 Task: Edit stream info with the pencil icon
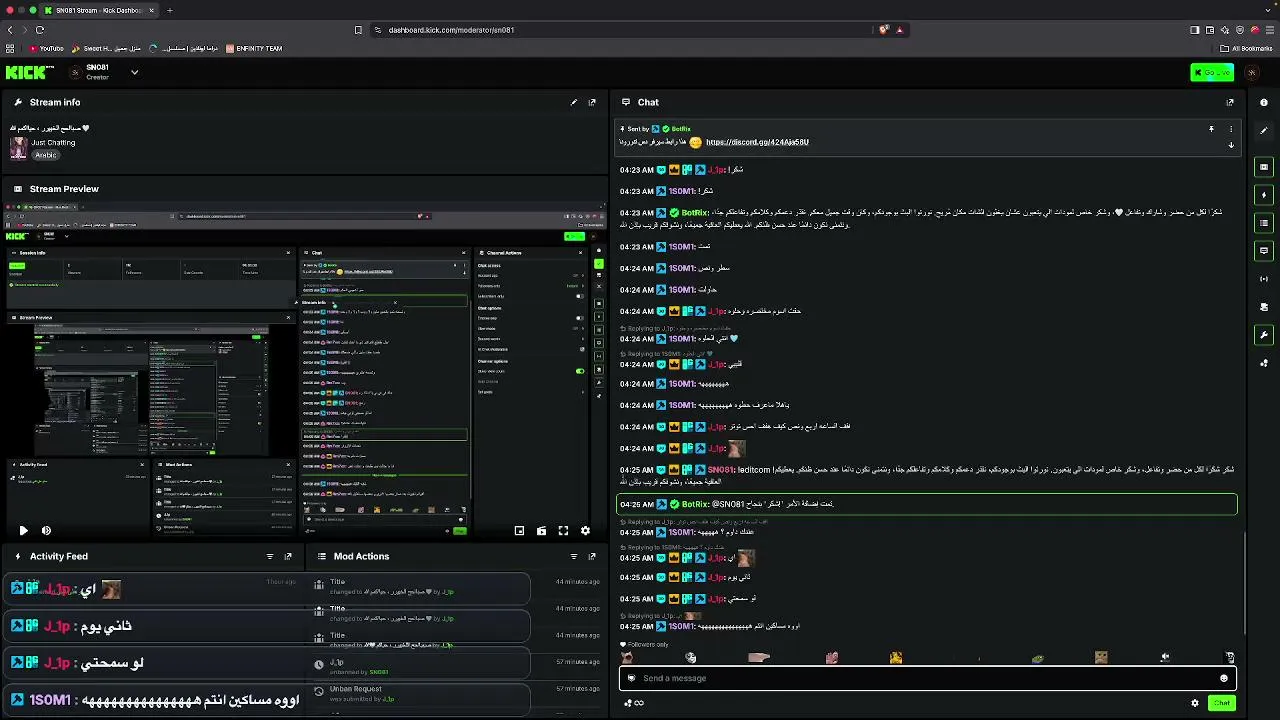click(574, 102)
